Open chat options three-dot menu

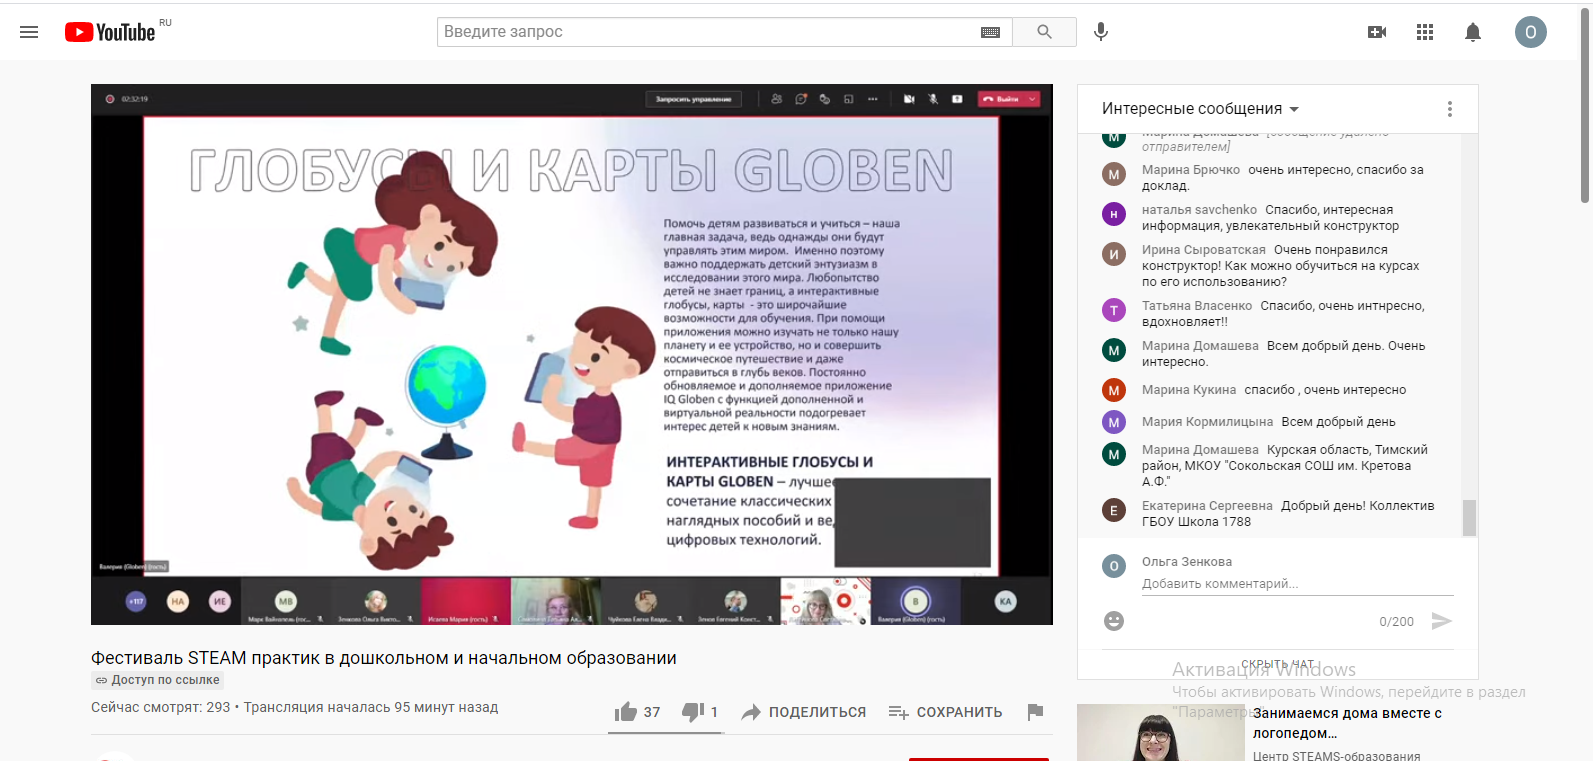coord(1450,109)
